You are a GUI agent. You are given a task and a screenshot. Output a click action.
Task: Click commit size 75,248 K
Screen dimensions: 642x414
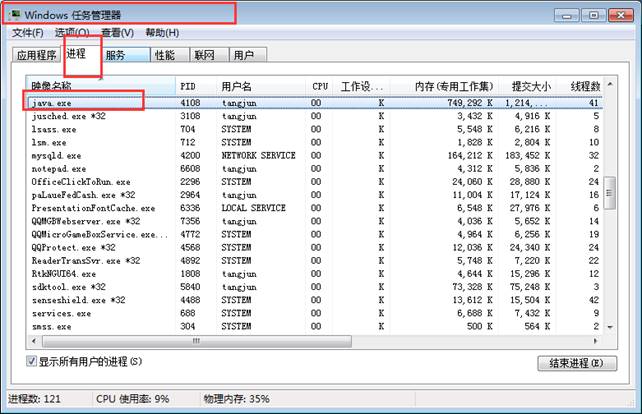(531, 287)
